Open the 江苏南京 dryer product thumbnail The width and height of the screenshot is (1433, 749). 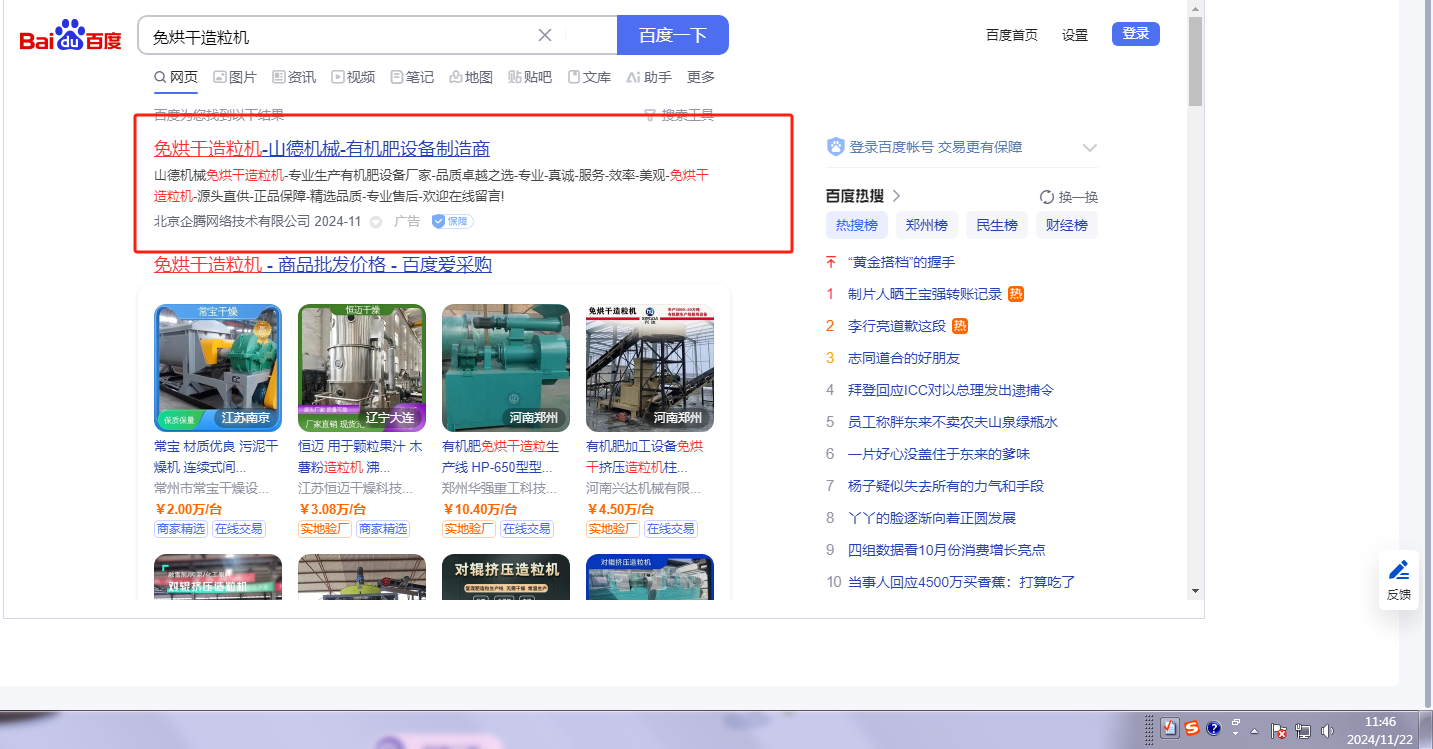pos(218,367)
